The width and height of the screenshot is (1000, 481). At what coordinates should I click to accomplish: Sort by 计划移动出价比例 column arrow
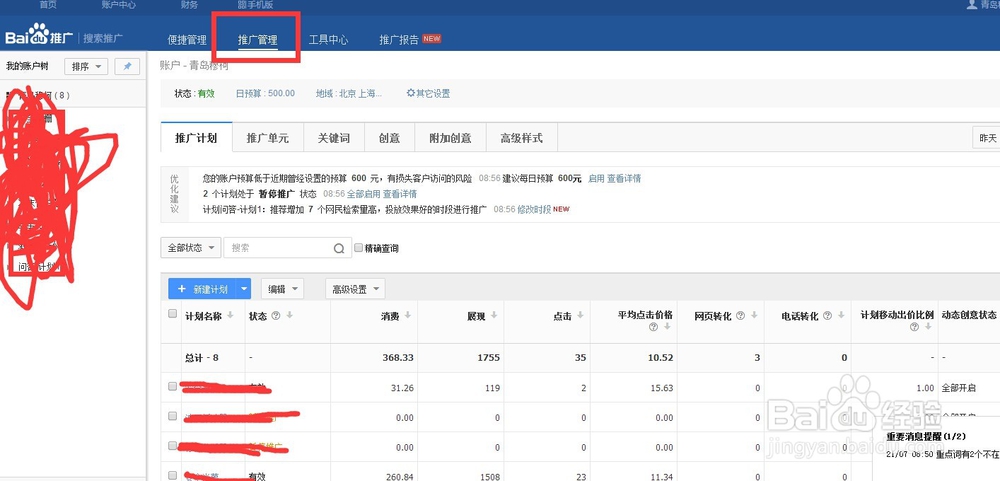(x=928, y=327)
